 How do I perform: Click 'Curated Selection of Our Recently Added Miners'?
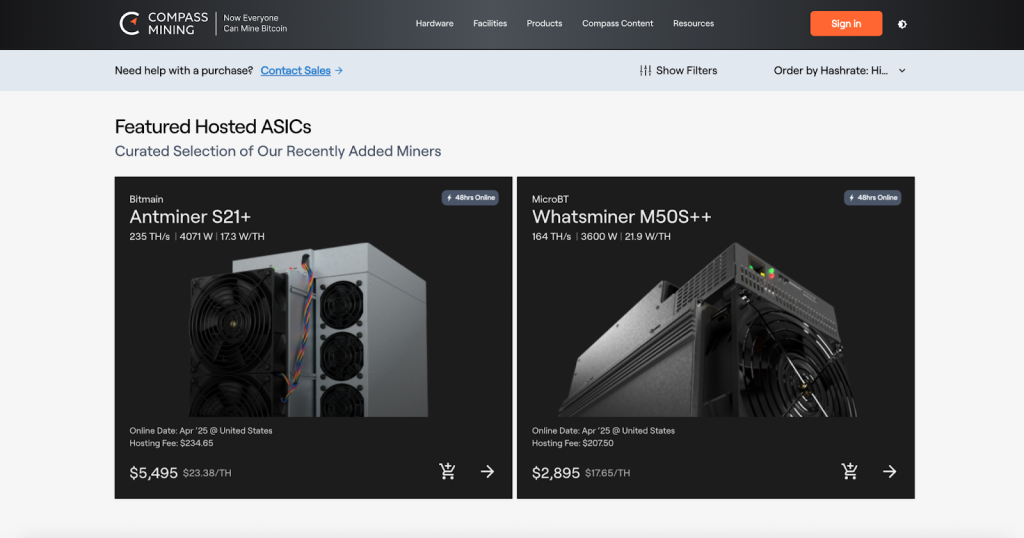coord(278,151)
